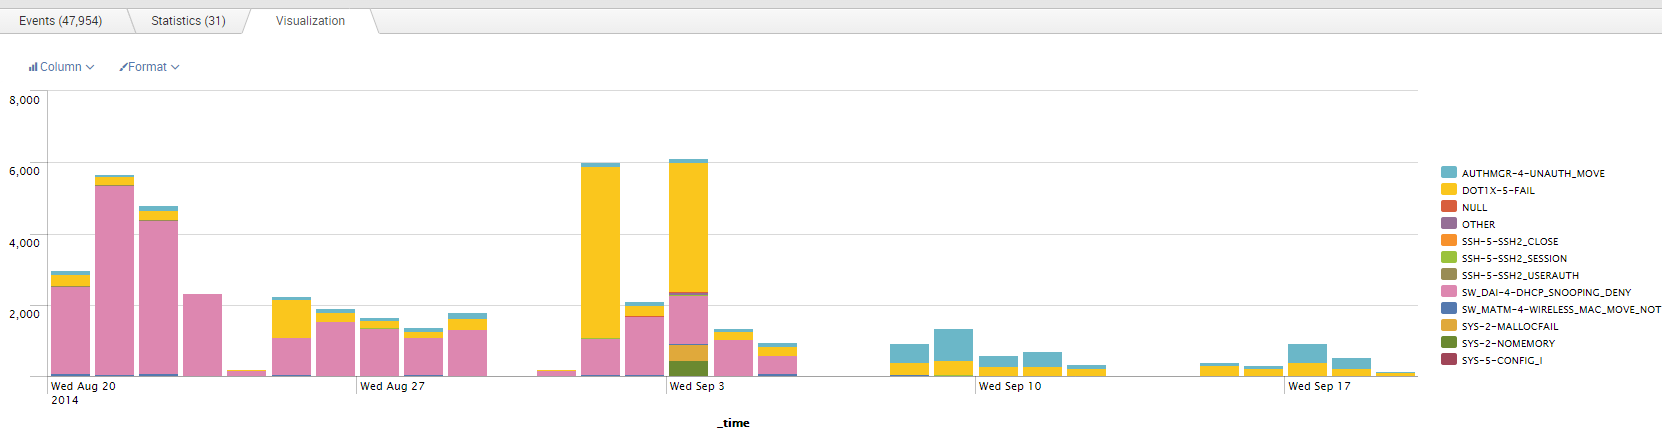Select the Visualization tab
1662x434 pixels.
[x=310, y=21]
